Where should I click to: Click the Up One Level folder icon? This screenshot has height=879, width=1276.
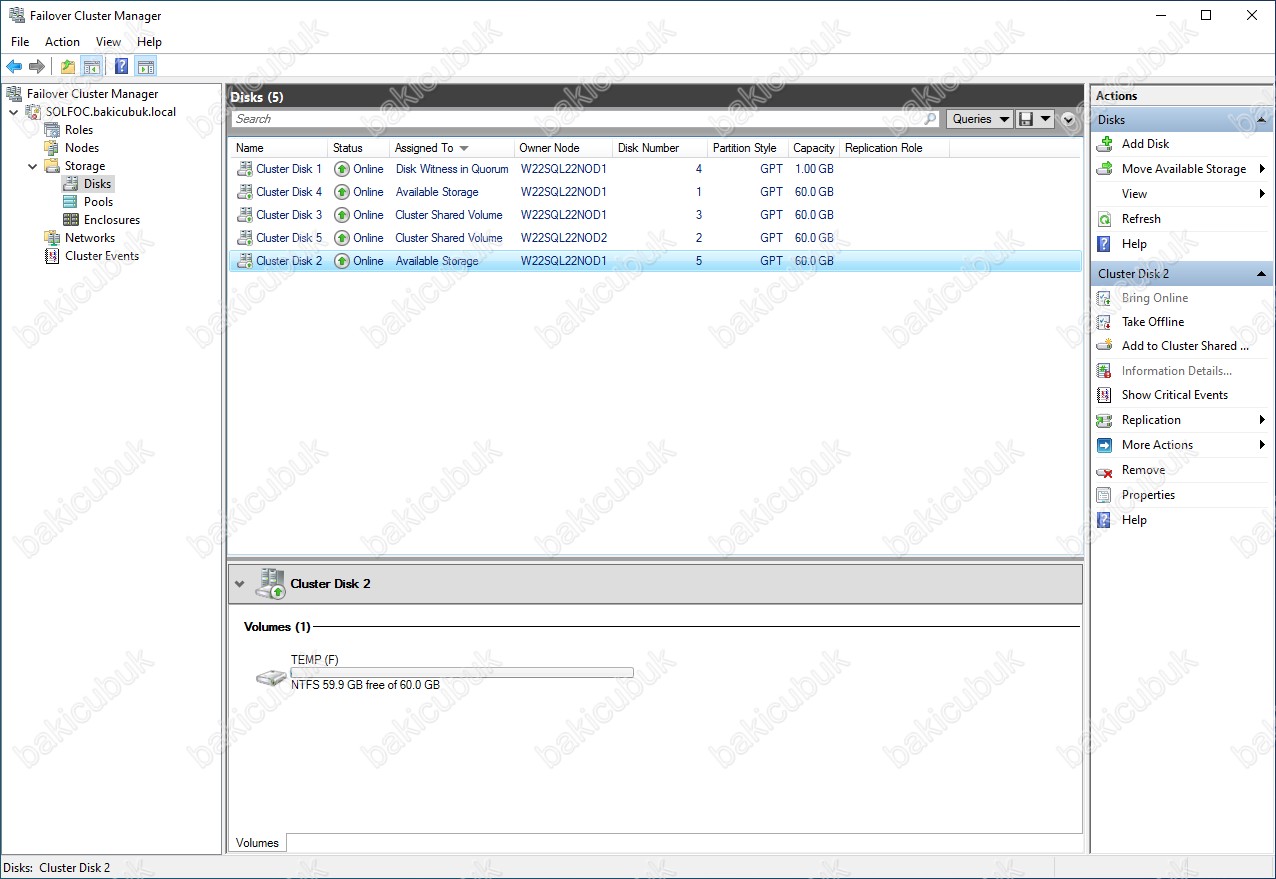tap(67, 67)
